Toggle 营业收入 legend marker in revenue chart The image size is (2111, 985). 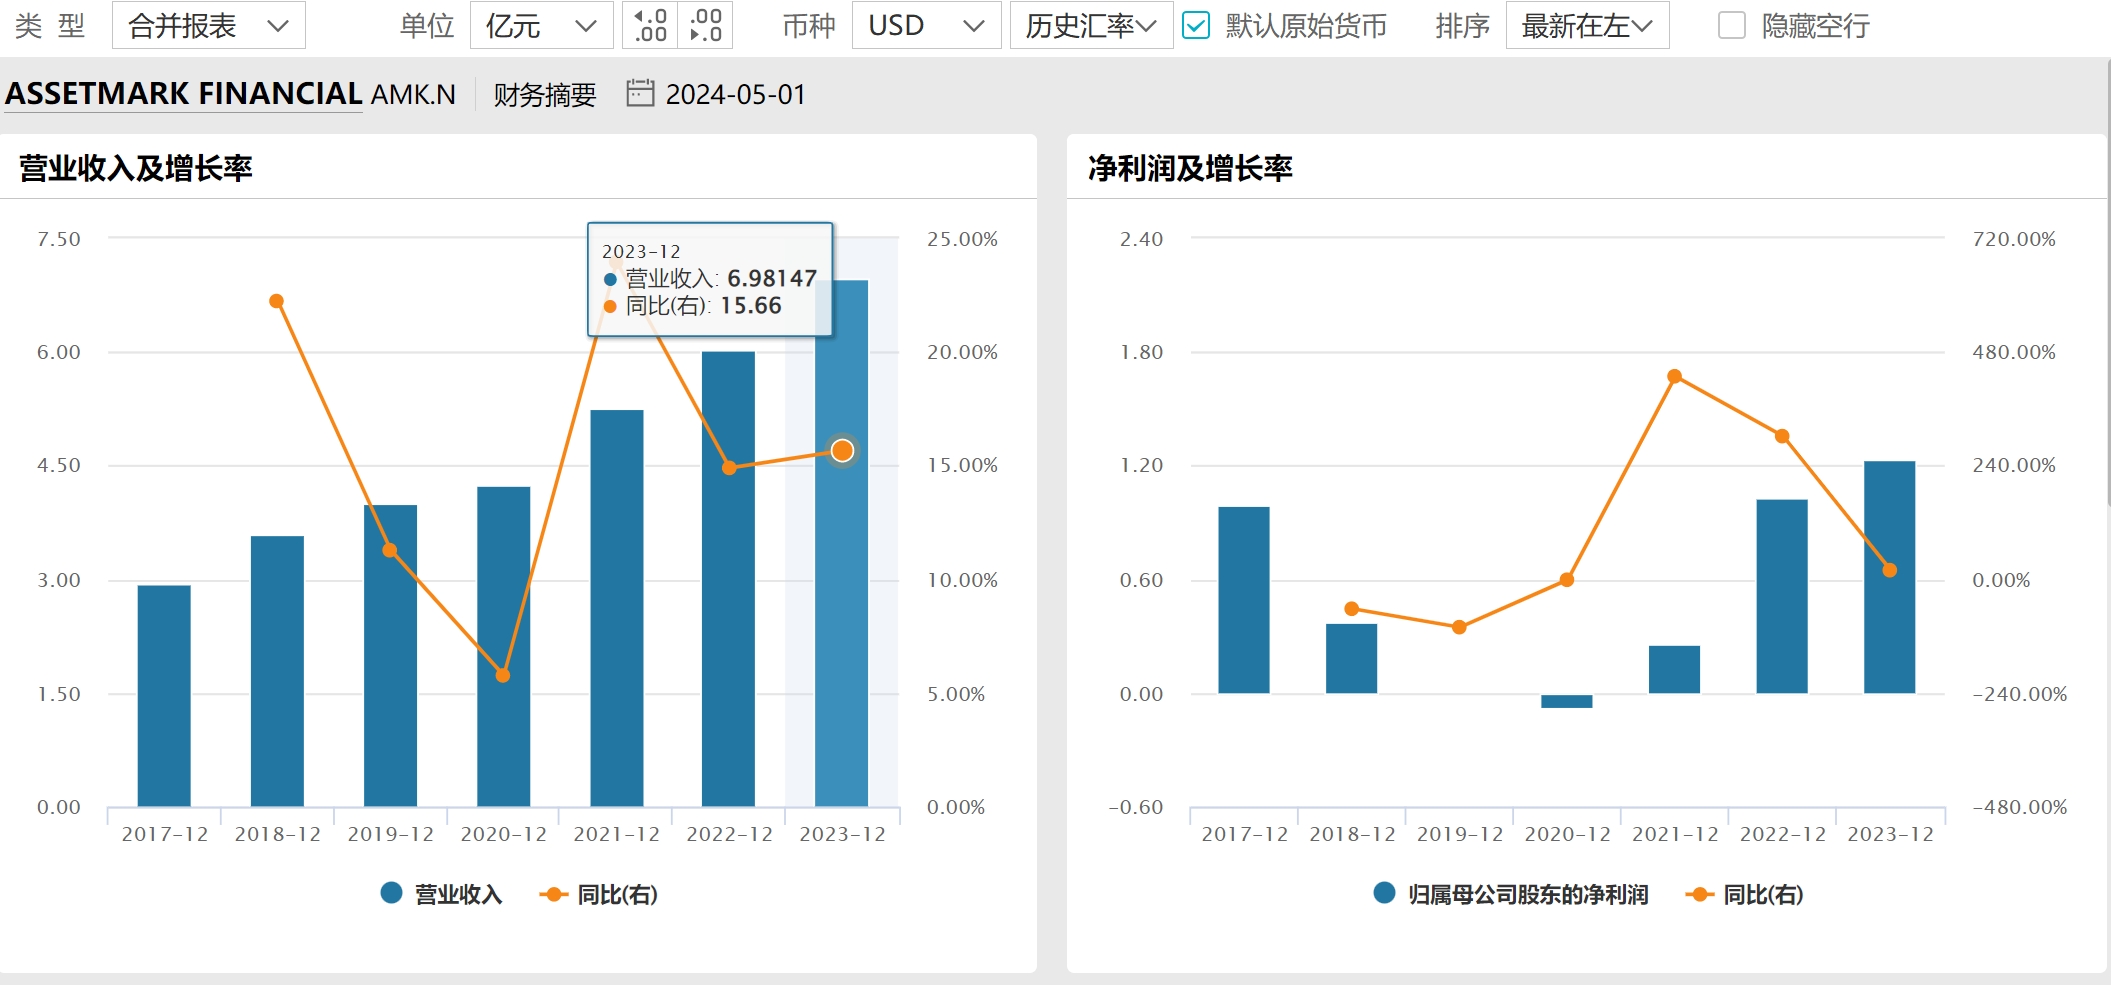point(391,893)
